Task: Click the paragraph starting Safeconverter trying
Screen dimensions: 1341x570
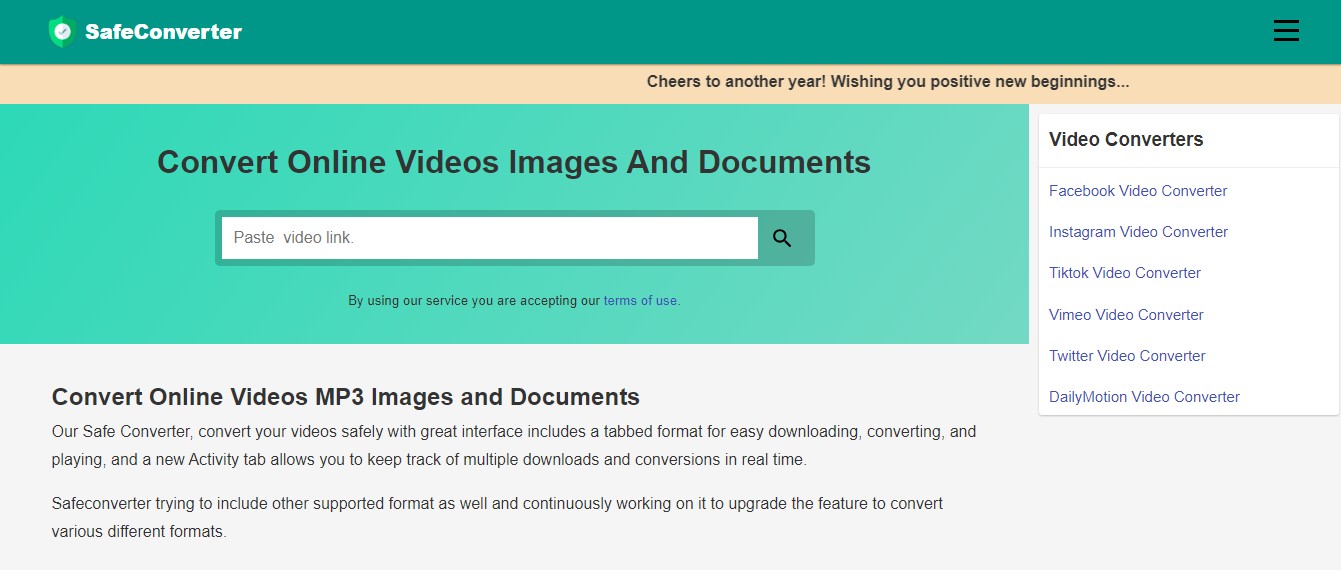Action: click(x=497, y=517)
